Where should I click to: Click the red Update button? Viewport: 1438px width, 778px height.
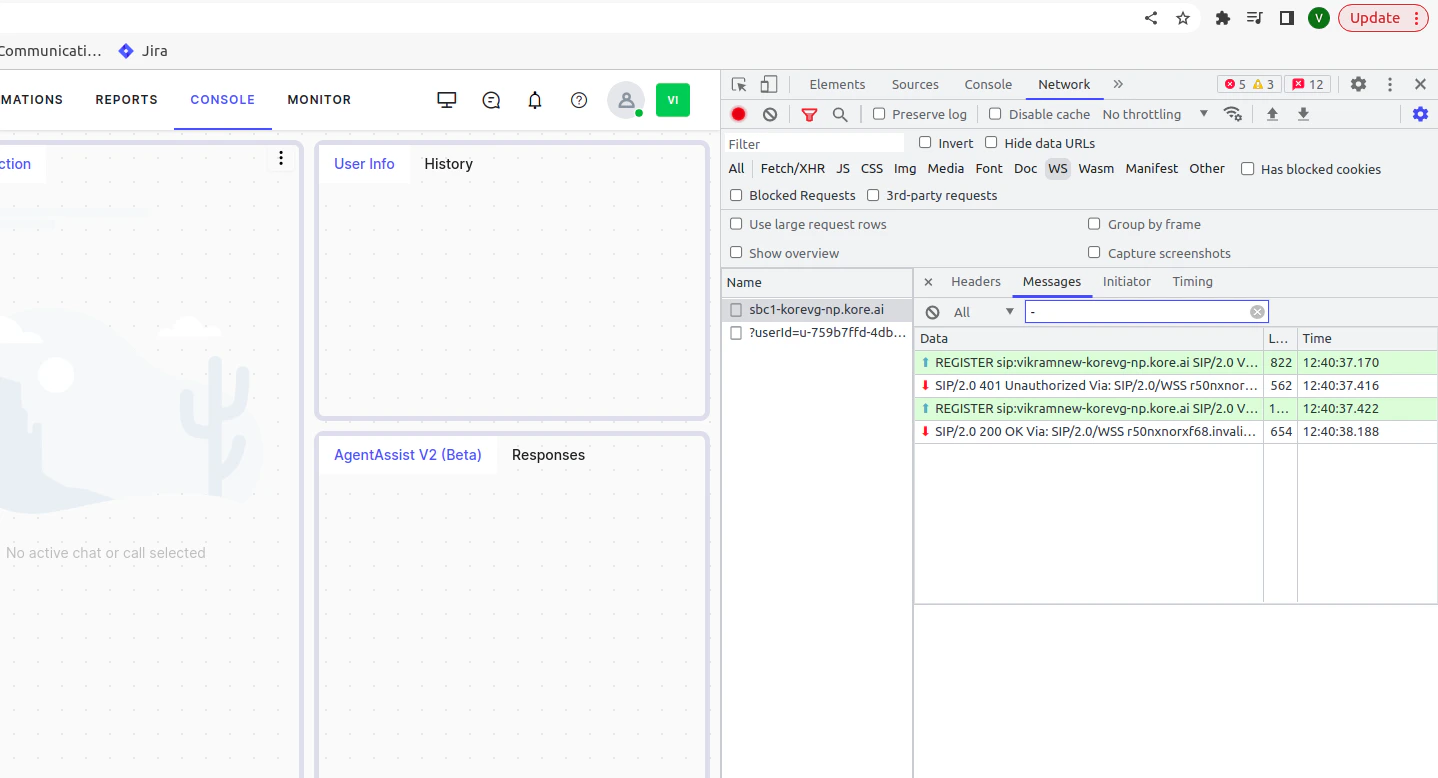pyautogui.click(x=1377, y=17)
